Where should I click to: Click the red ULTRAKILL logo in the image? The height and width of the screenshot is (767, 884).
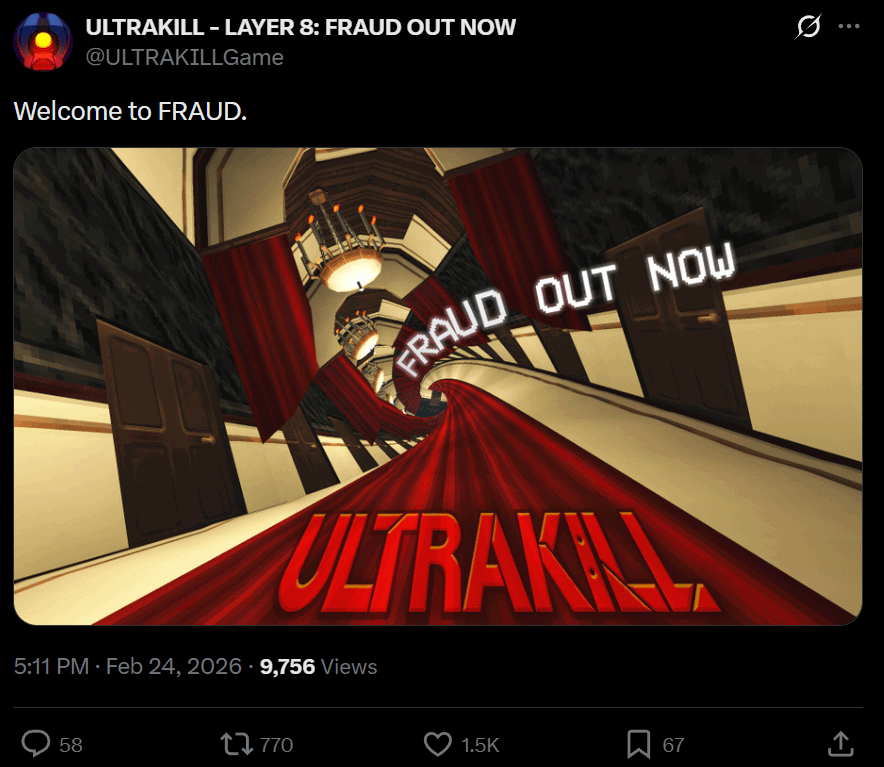[x=499, y=562]
